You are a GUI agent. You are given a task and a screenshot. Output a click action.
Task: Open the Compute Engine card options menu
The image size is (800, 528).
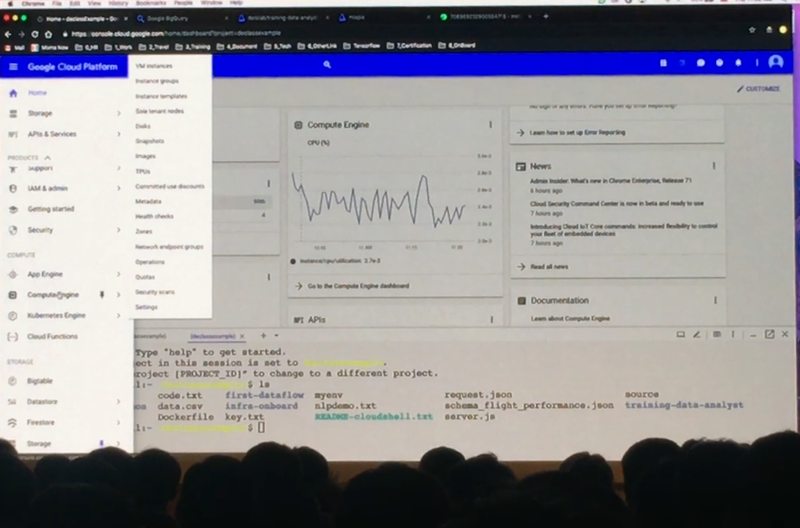click(490, 124)
